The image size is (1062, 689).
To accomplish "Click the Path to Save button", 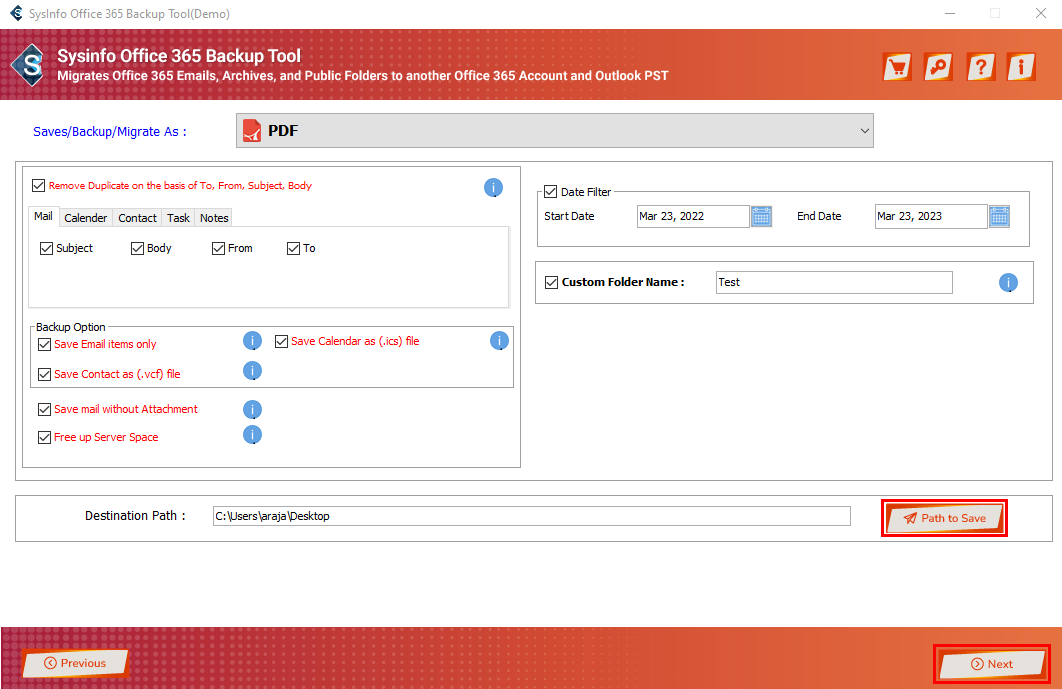I will [x=944, y=518].
